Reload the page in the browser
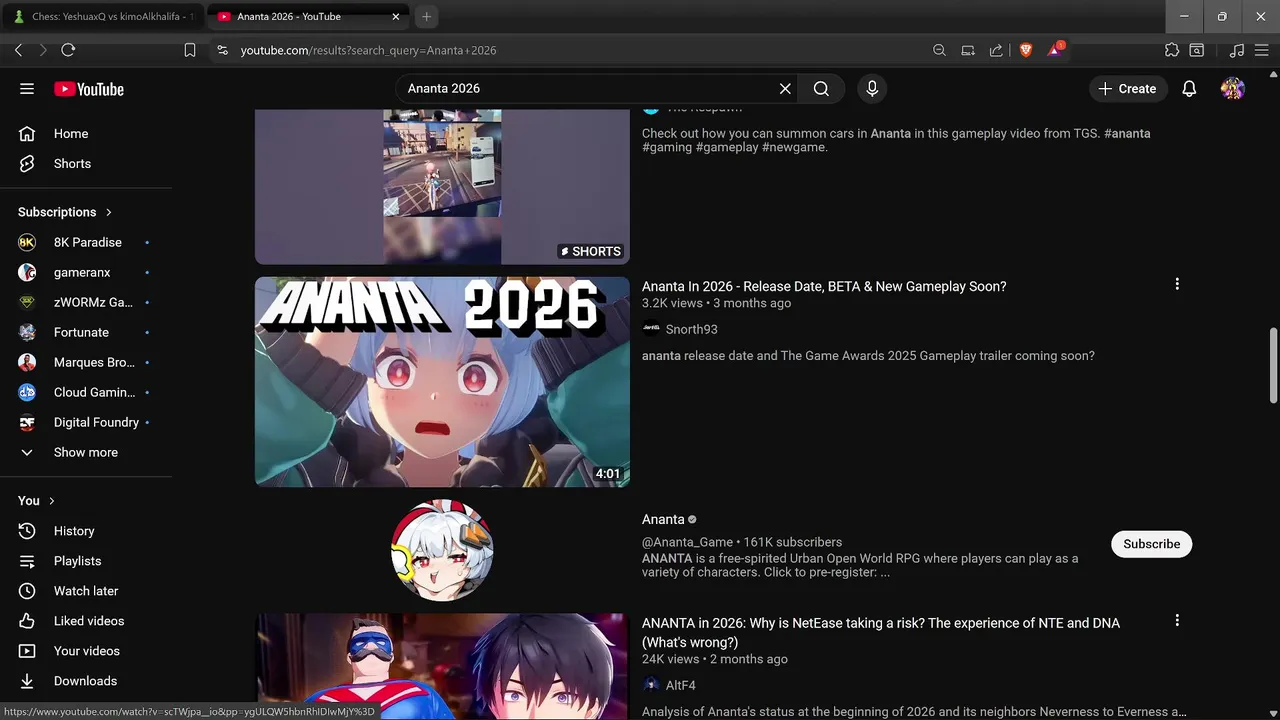1280x720 pixels. (68, 50)
